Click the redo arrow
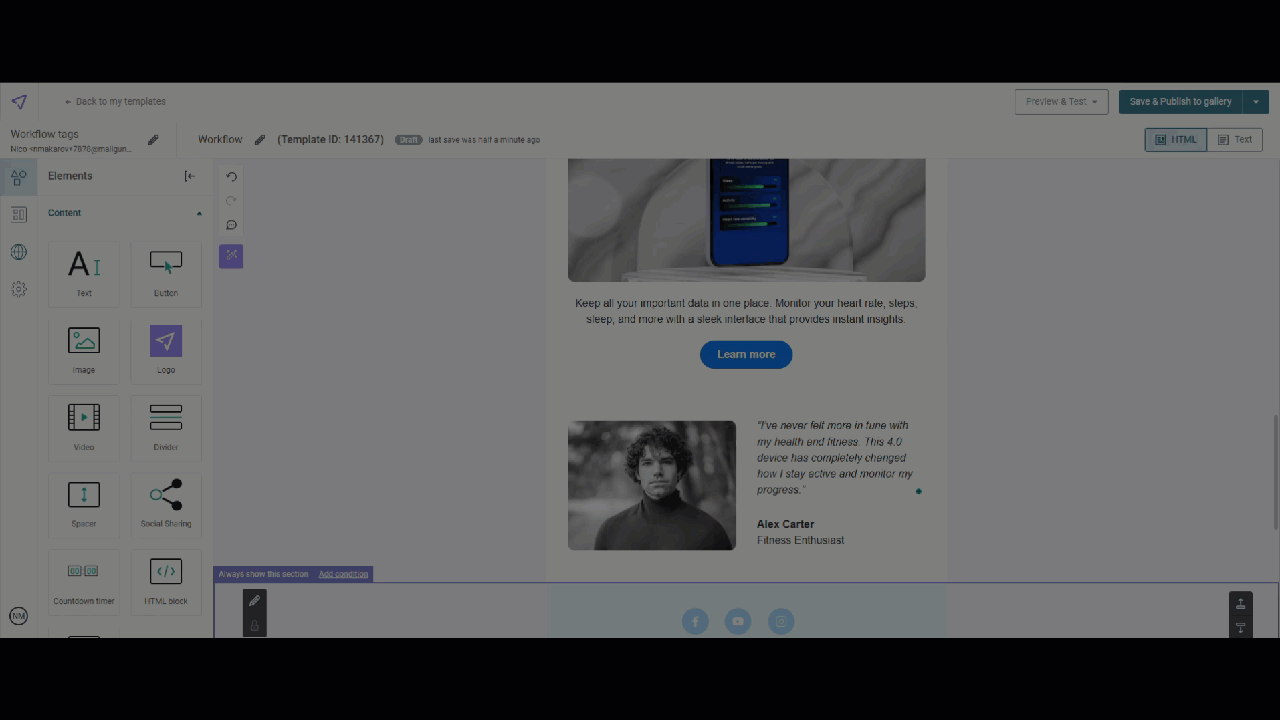The width and height of the screenshot is (1280, 720). 231,201
